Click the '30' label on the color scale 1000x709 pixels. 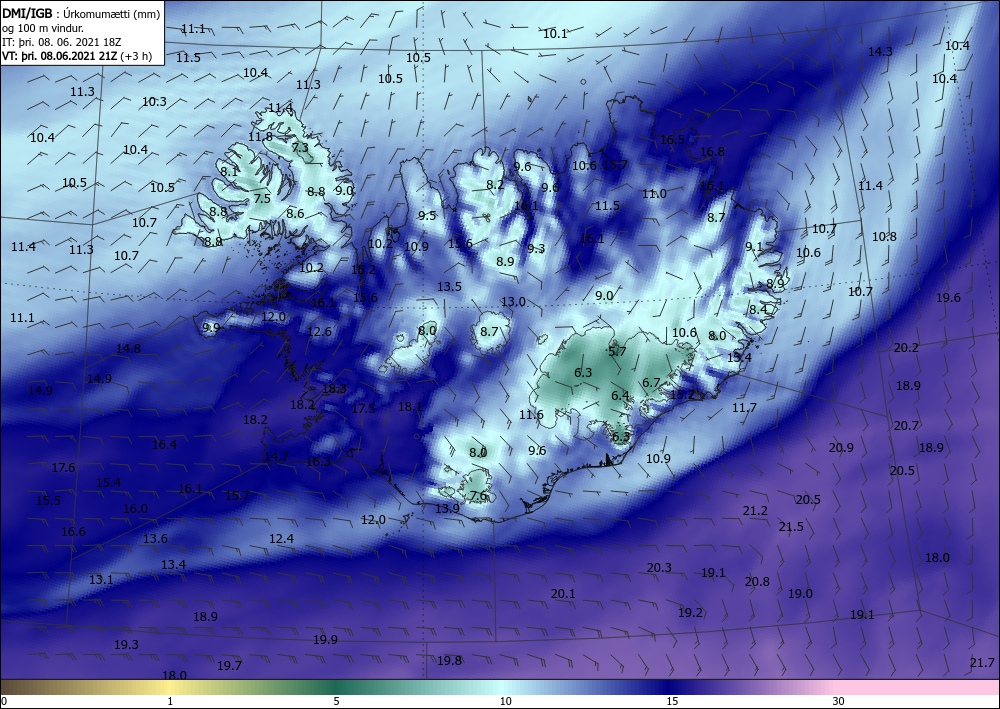coord(838,701)
